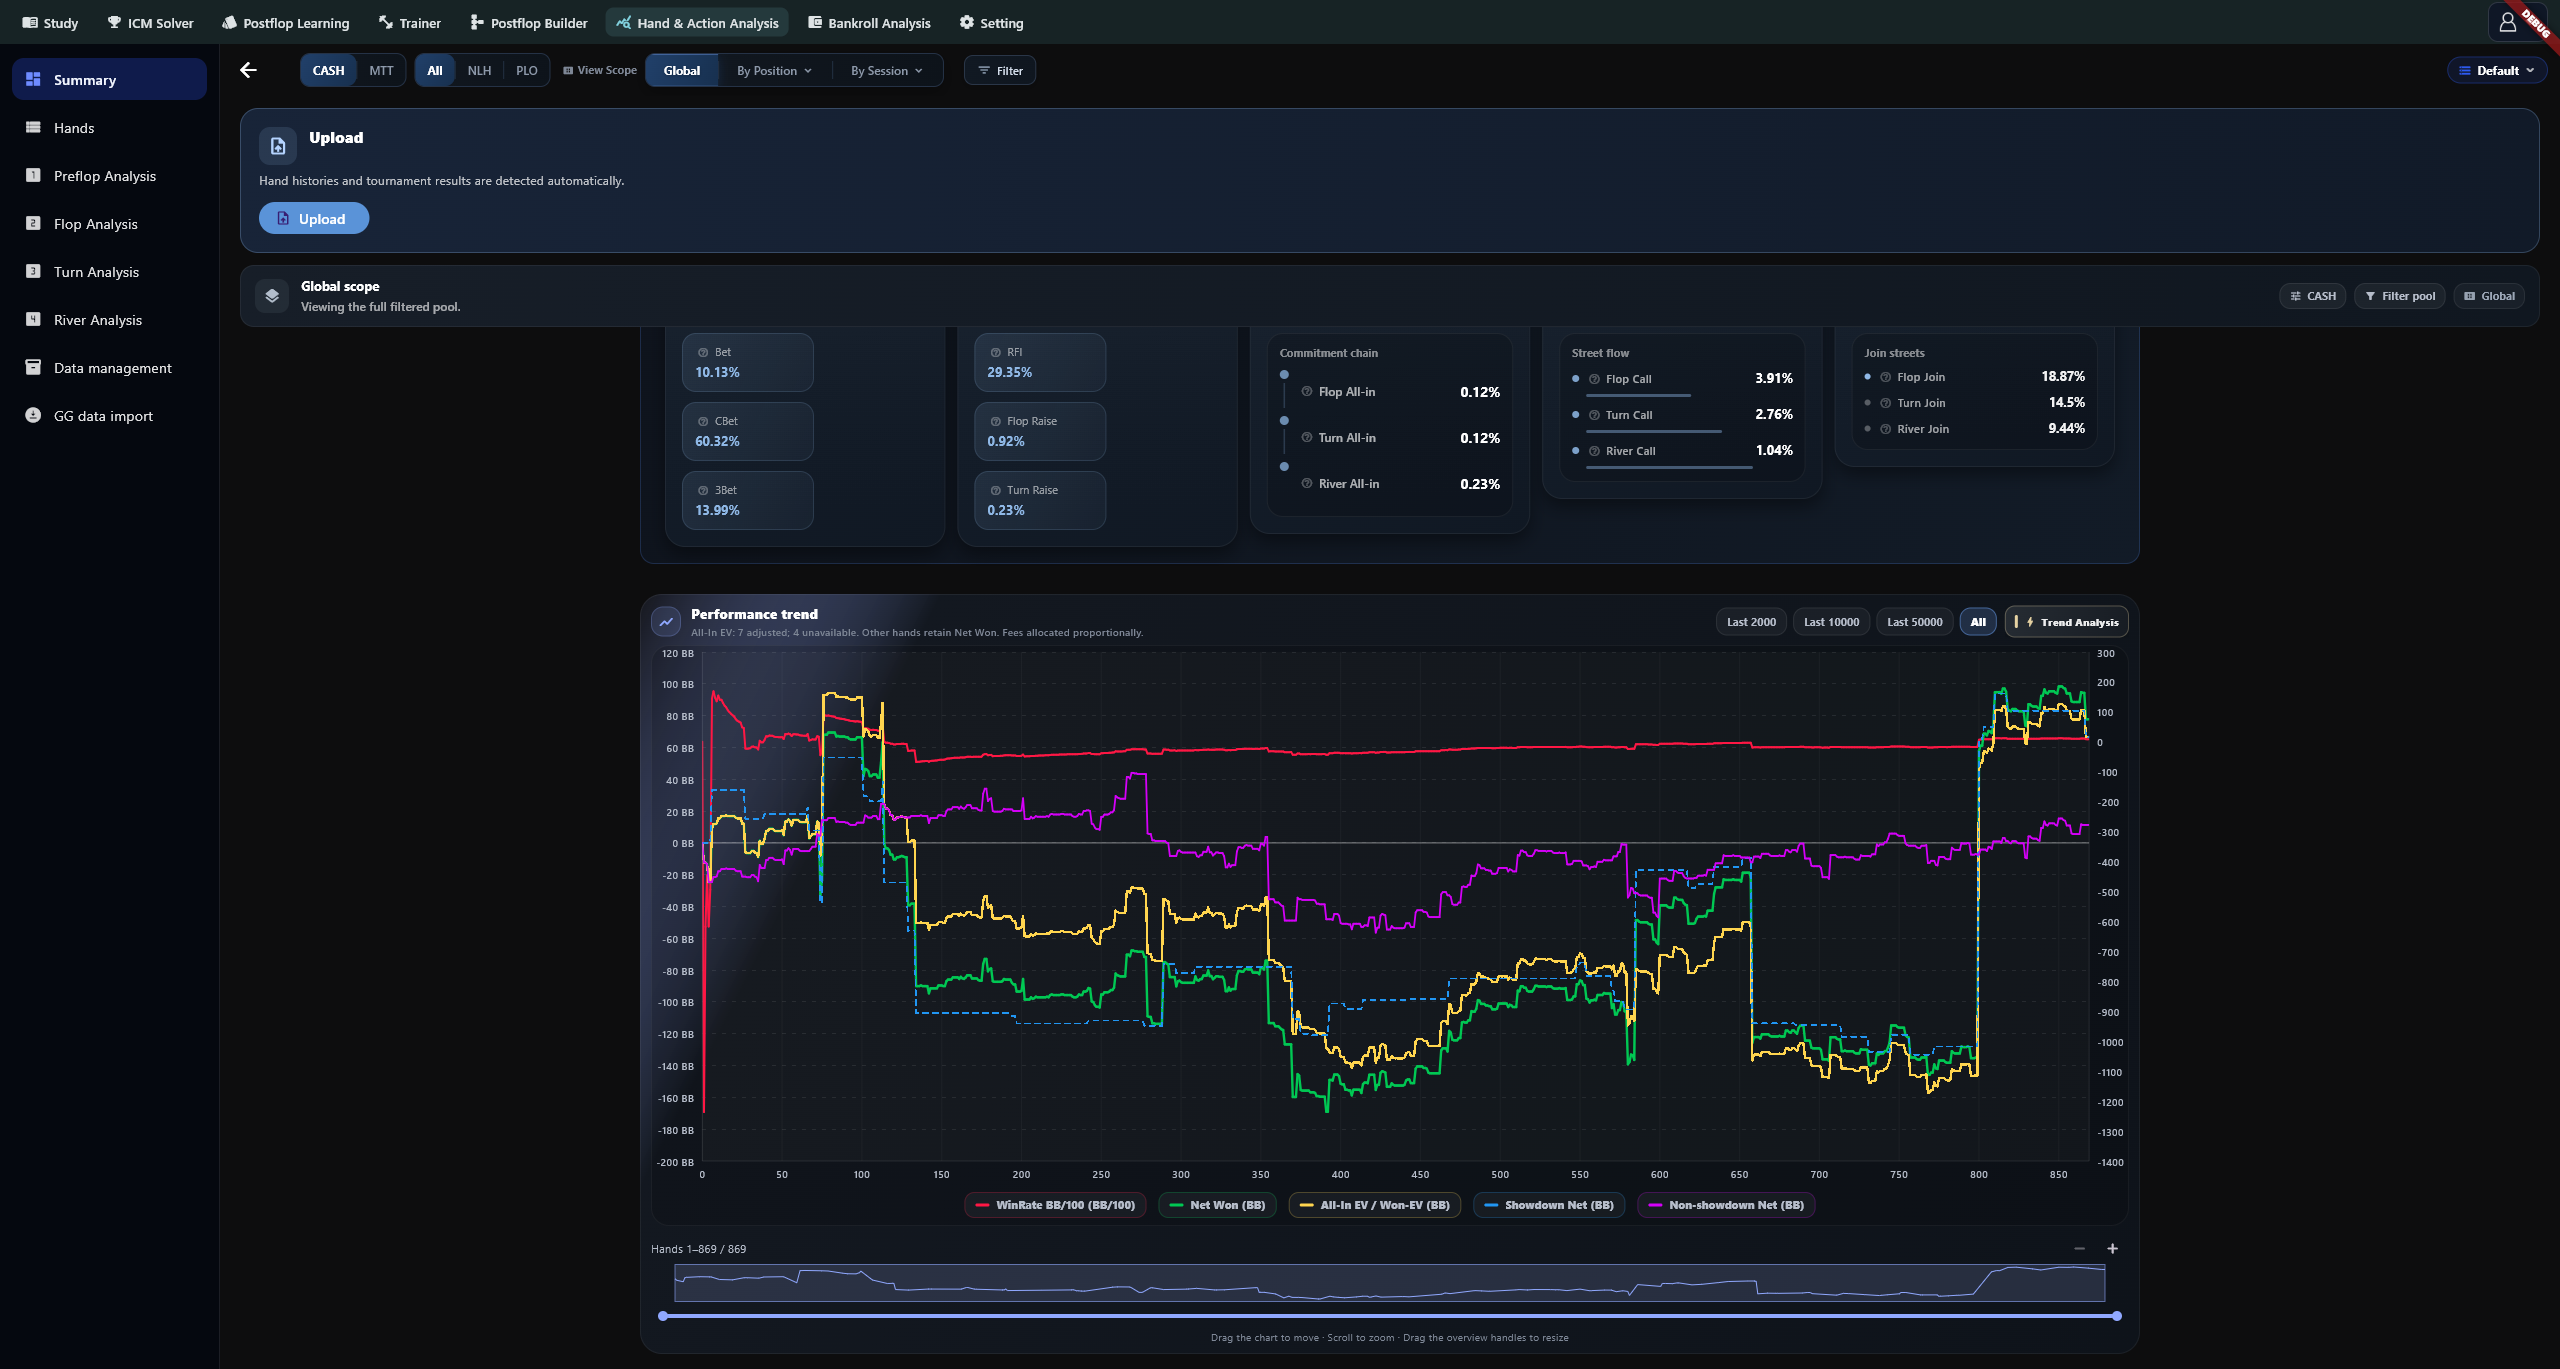
Task: Toggle Non-showdown Net (BB) legend series
Action: coord(1726,1205)
